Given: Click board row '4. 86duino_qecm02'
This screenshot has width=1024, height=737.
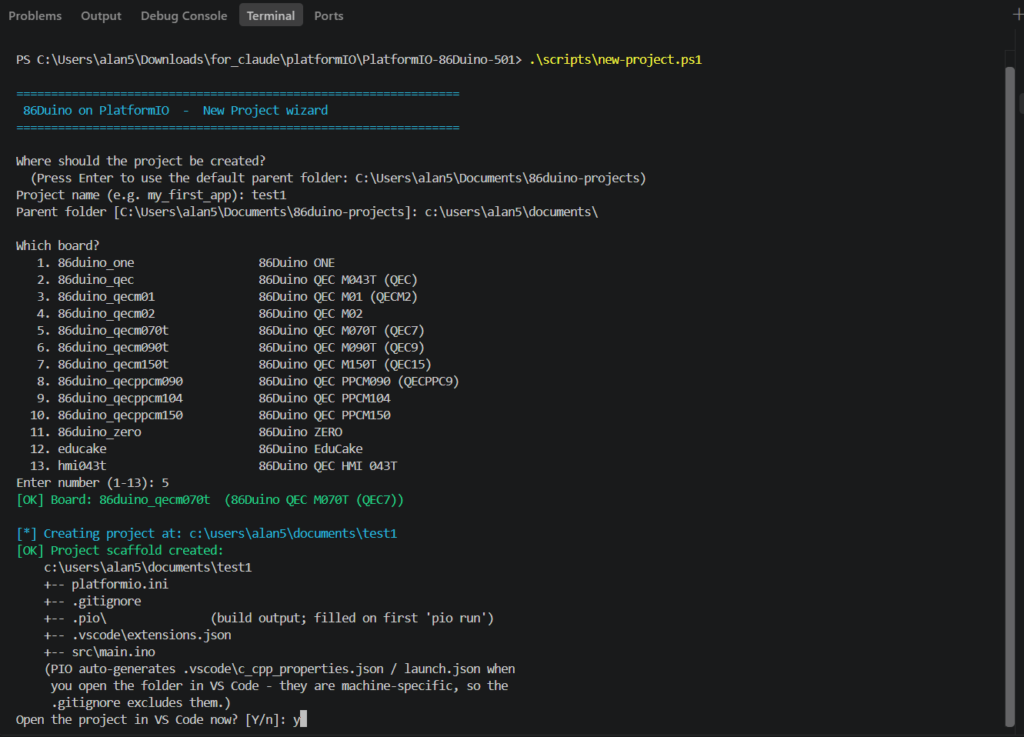Looking at the screenshot, I should tap(199, 314).
